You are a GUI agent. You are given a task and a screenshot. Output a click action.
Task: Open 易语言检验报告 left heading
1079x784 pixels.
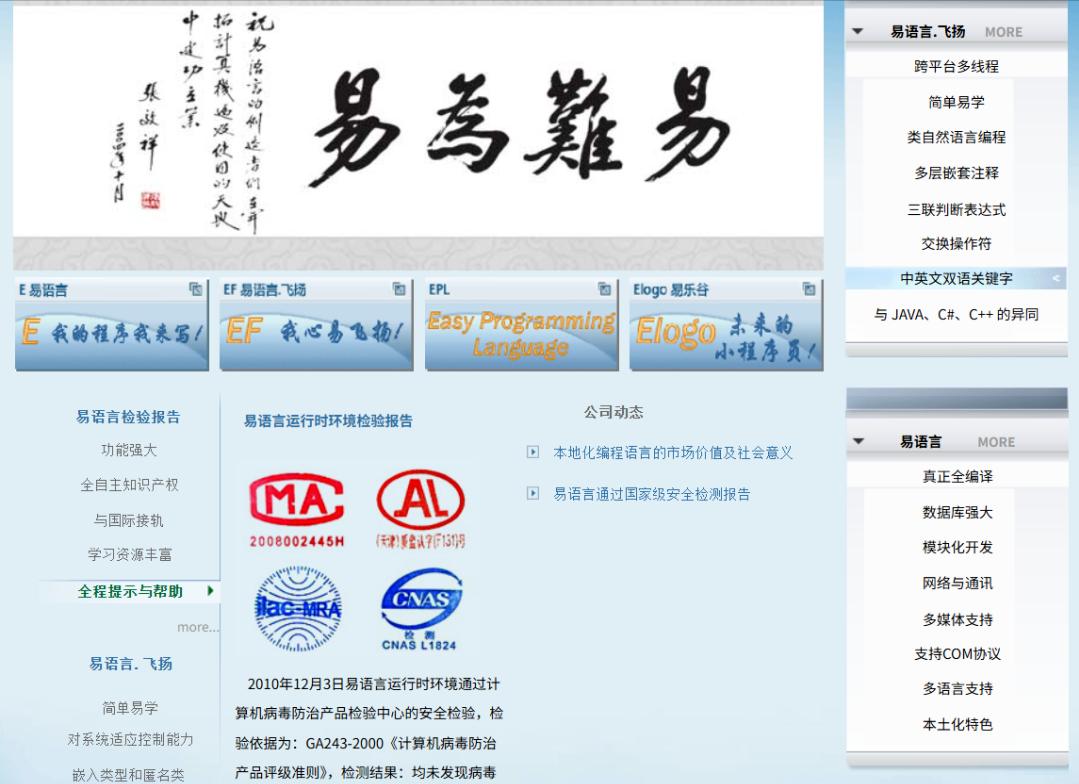(128, 416)
